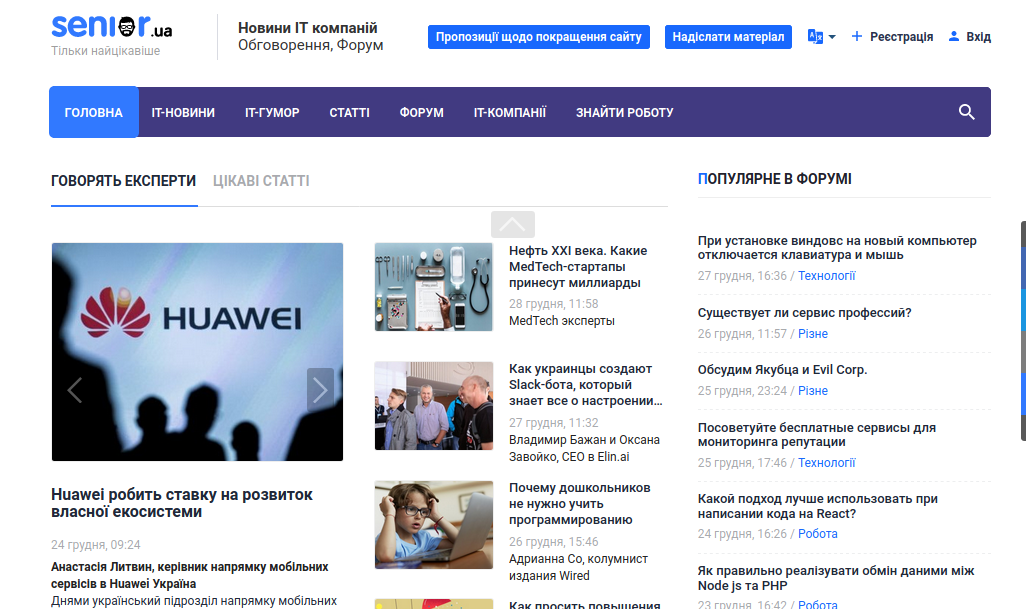Open the language translate icon dropdown
Viewport: 1026px width, 609px height.
(x=815, y=37)
